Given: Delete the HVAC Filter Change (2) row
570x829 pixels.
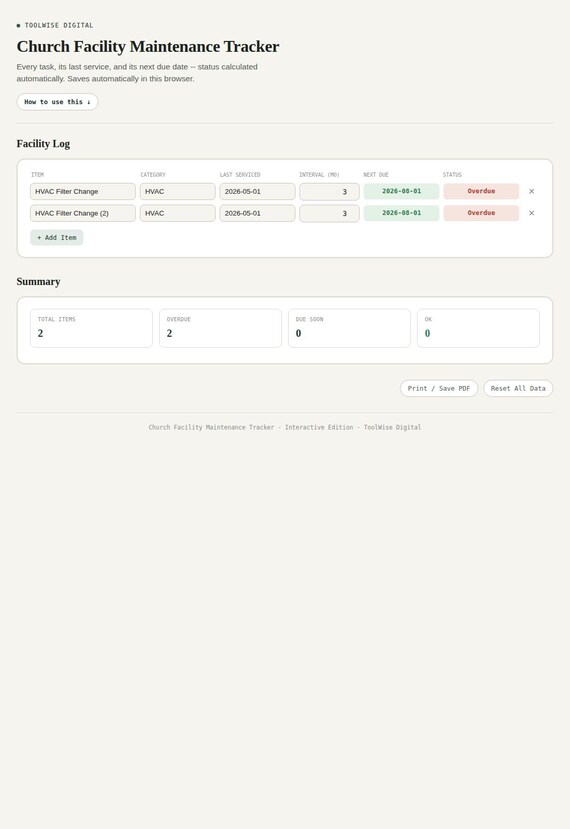Looking at the screenshot, I should click(531, 213).
